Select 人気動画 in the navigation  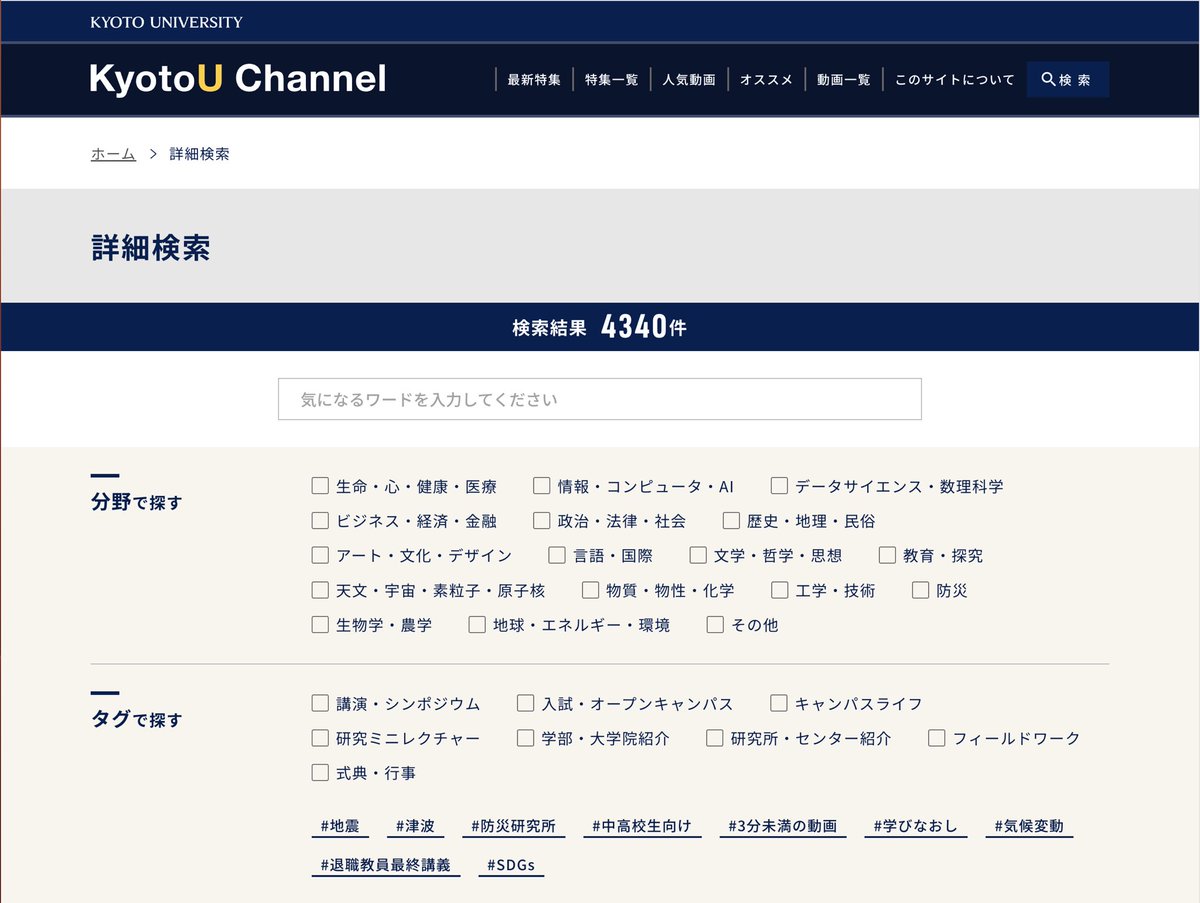coord(689,80)
